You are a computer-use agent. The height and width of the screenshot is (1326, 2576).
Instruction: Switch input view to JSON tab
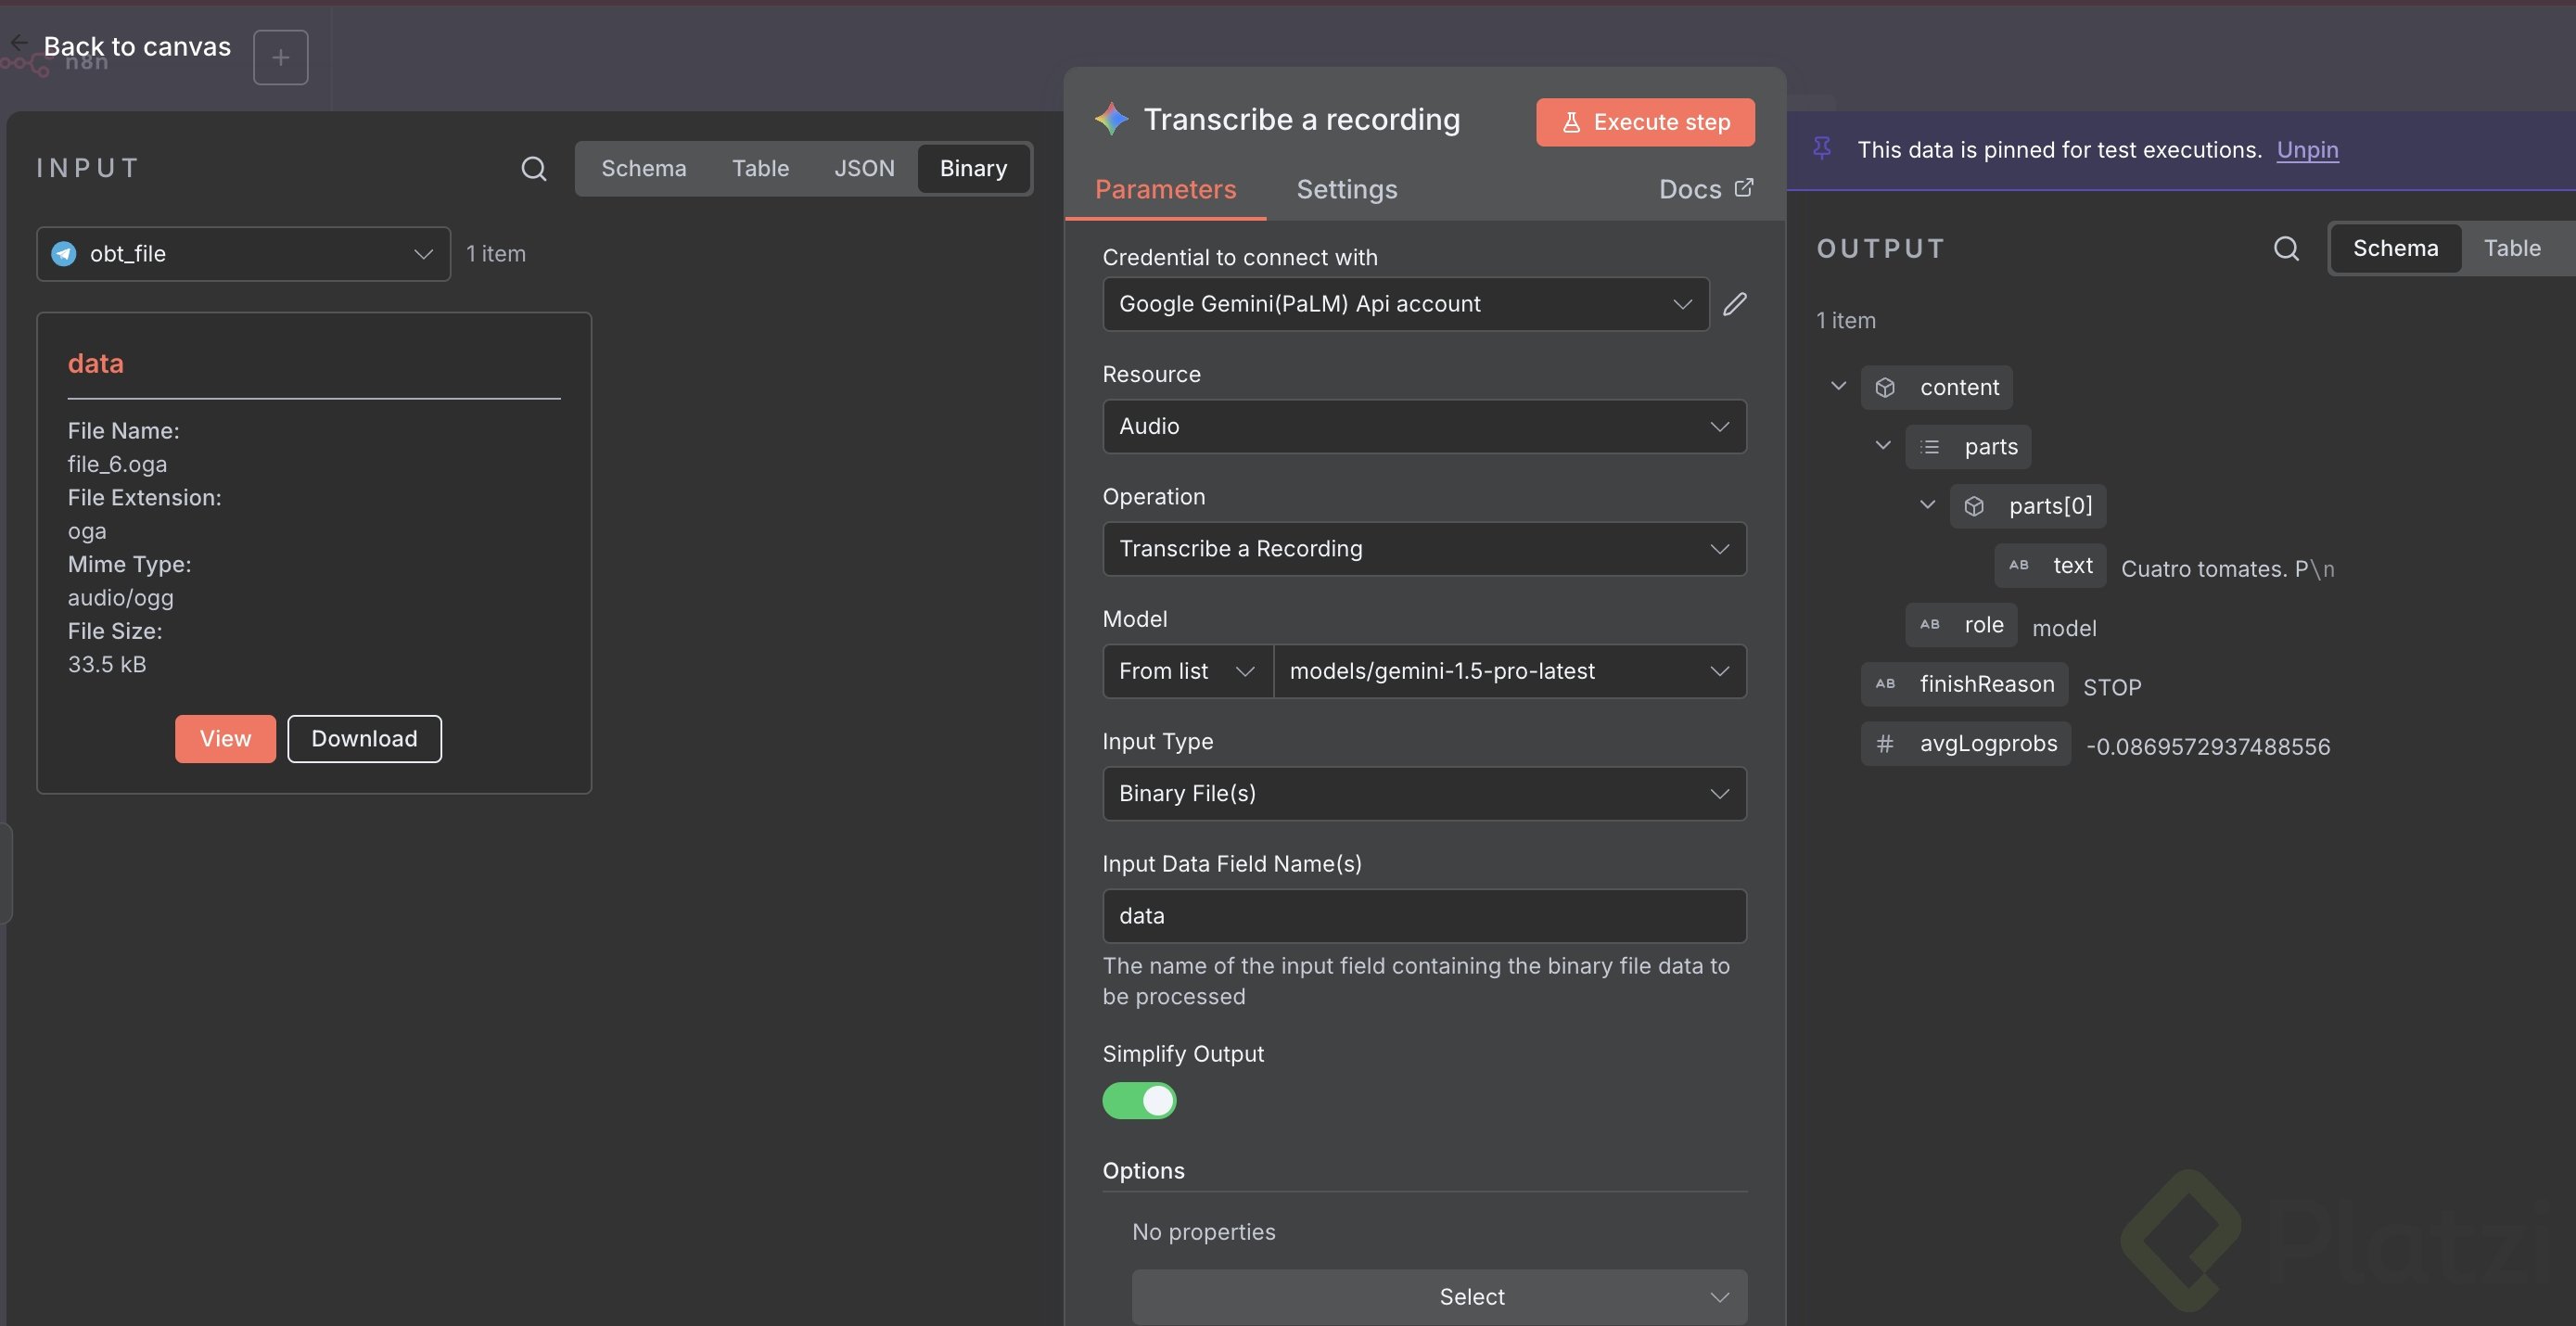click(864, 168)
